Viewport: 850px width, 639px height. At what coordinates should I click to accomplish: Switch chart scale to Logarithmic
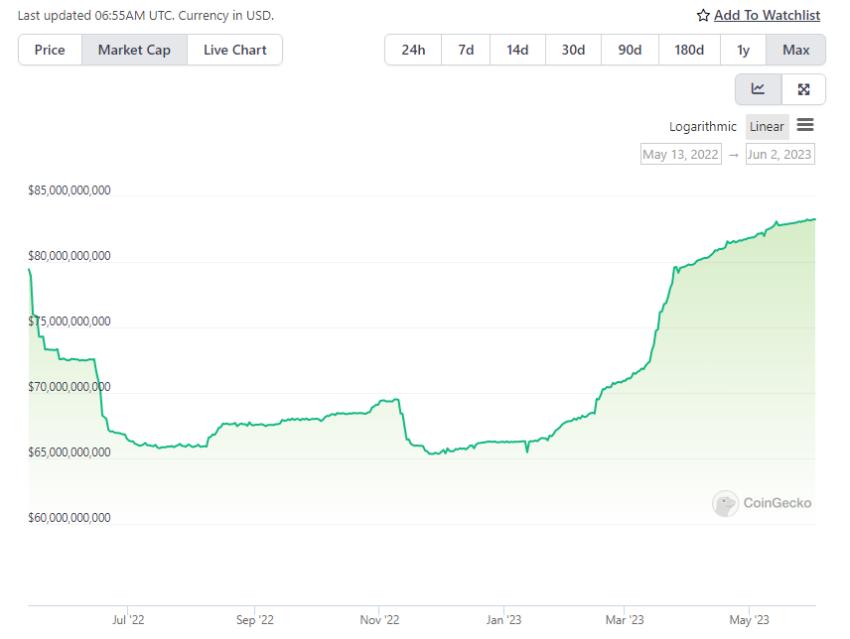(x=703, y=126)
